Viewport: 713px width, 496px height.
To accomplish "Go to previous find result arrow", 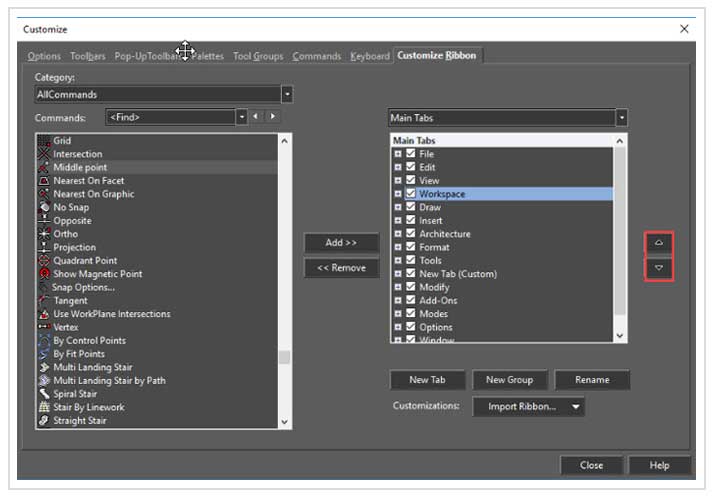I will coord(256,116).
